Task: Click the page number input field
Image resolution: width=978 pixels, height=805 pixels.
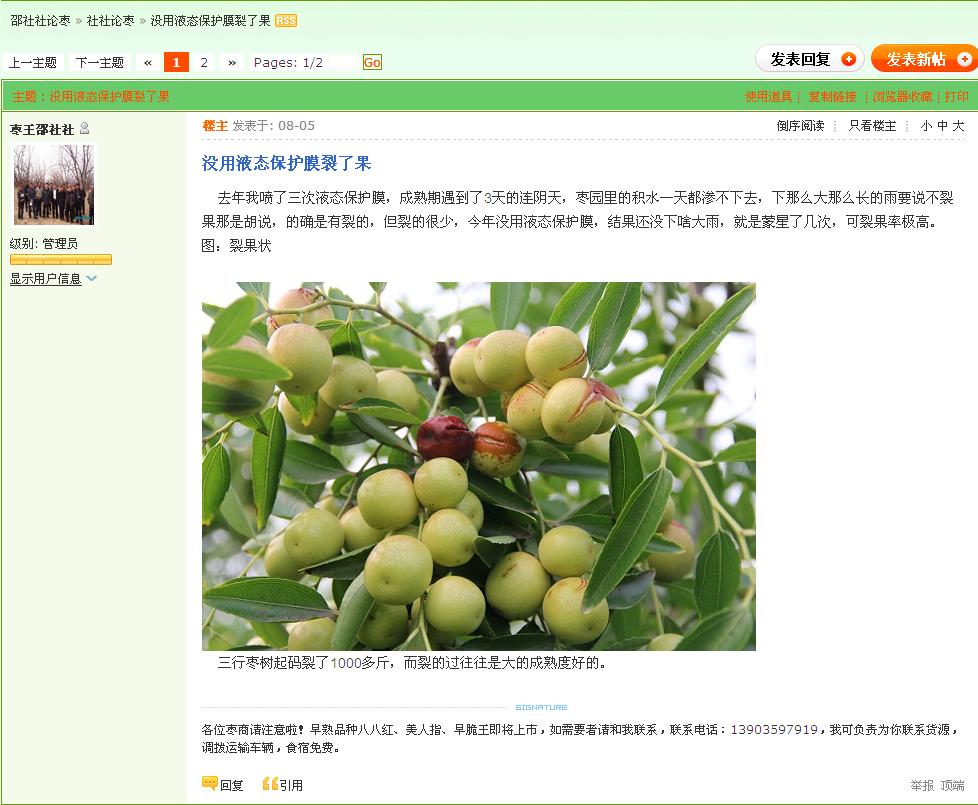Action: pos(344,62)
